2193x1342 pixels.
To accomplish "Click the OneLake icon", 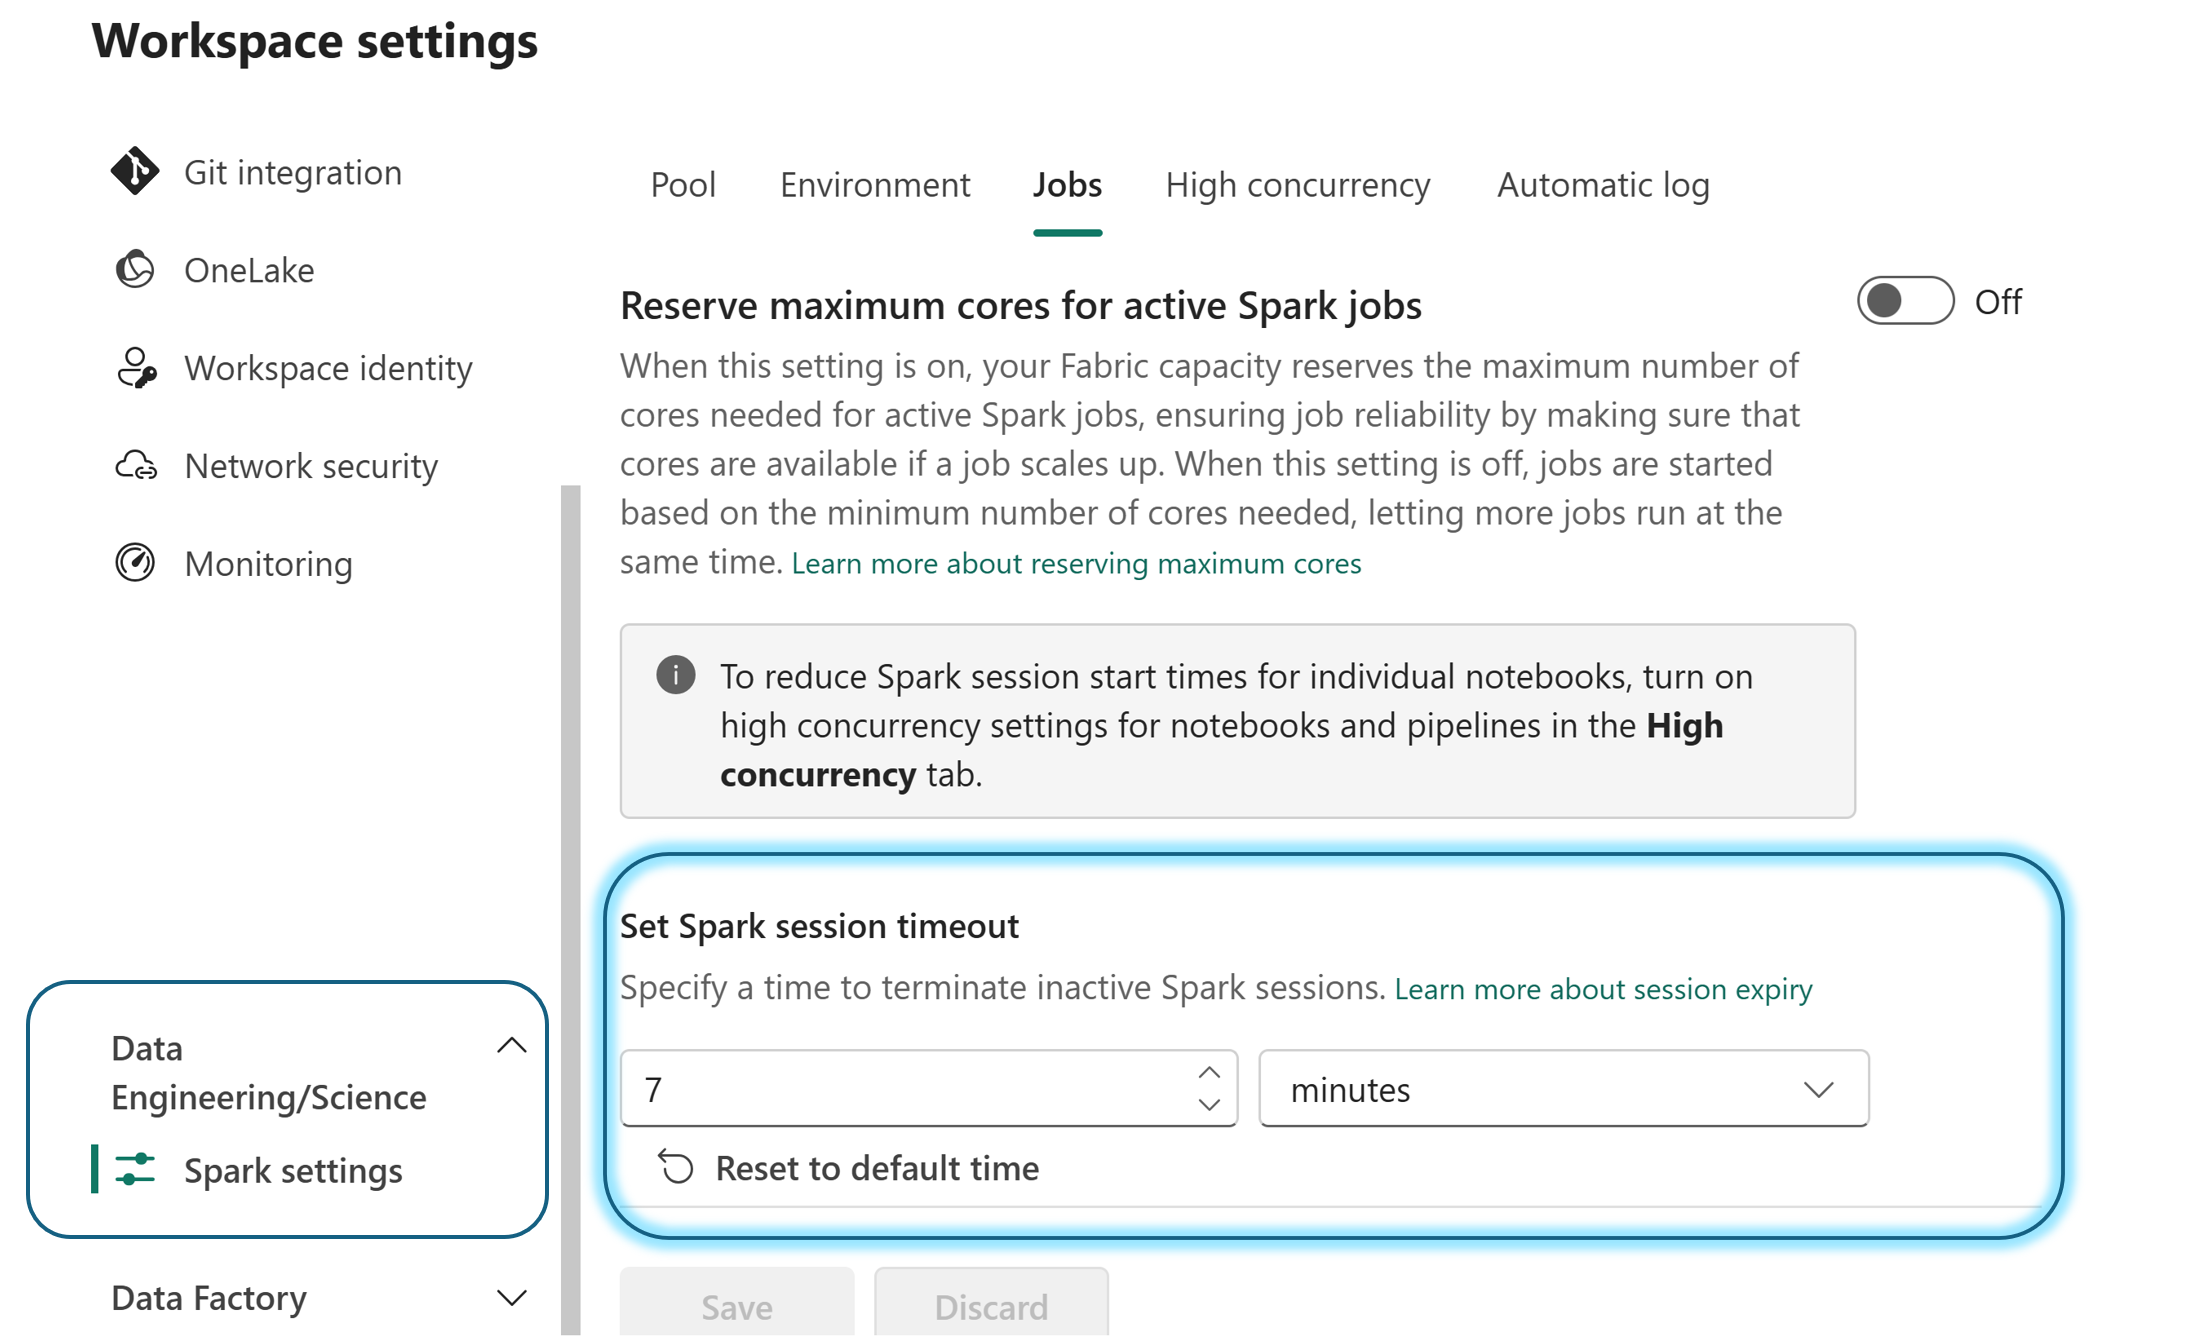I will pyautogui.click(x=136, y=269).
